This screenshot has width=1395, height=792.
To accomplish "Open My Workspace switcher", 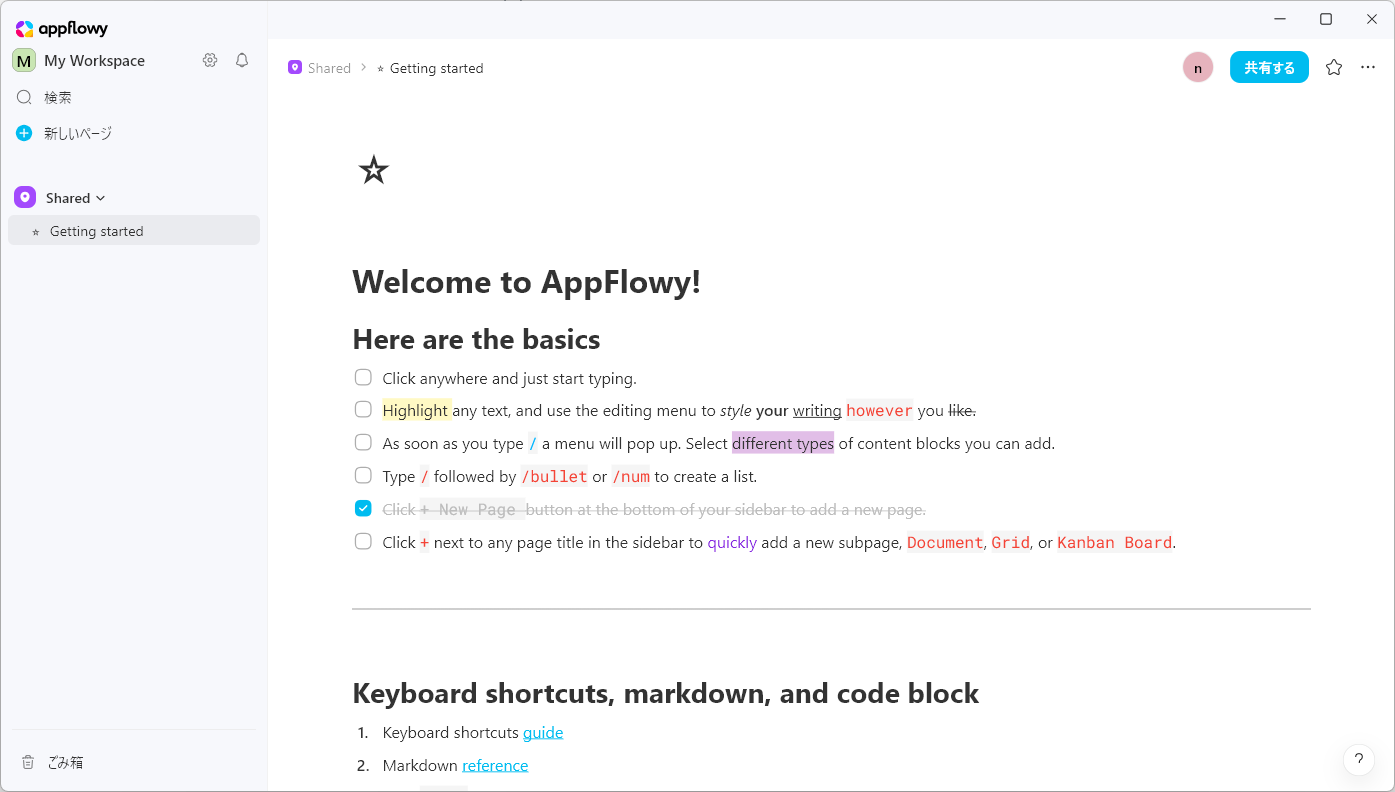I will point(94,60).
